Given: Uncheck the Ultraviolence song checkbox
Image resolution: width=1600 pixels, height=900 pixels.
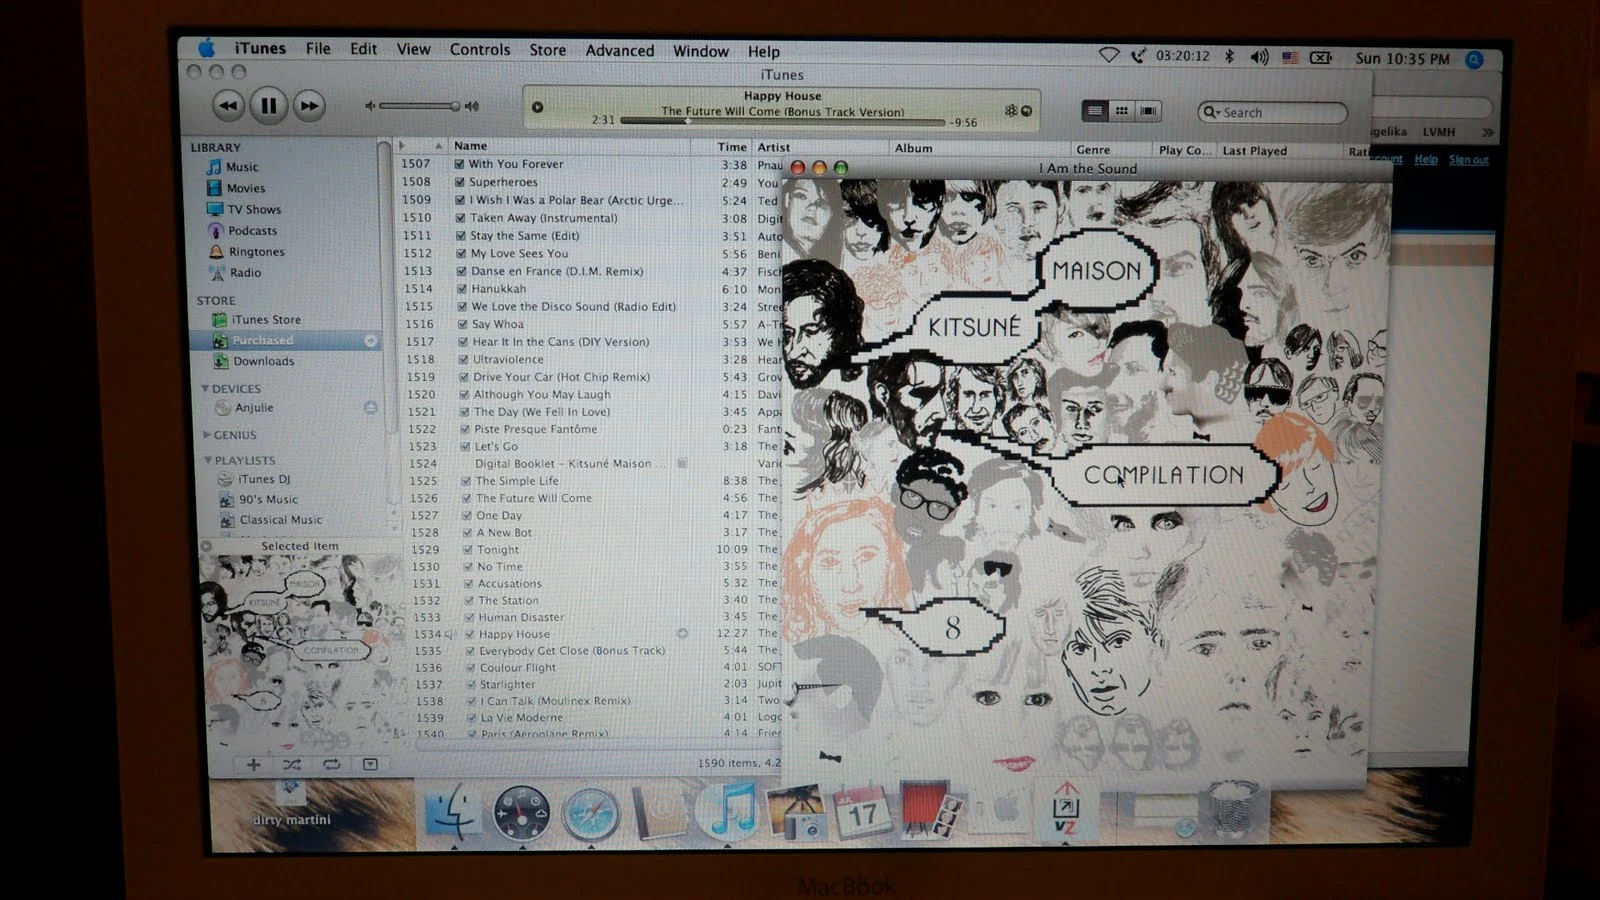Looking at the screenshot, I should click(x=464, y=360).
